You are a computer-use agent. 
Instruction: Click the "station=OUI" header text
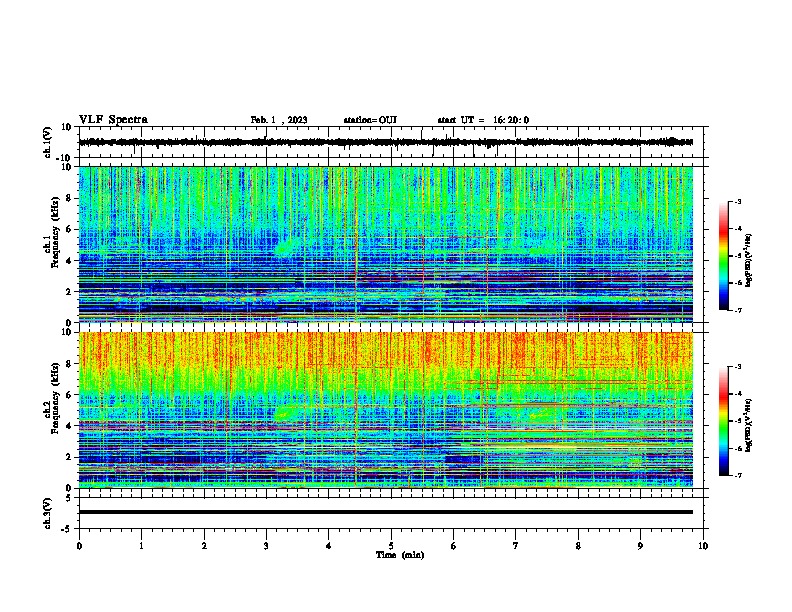(370, 120)
